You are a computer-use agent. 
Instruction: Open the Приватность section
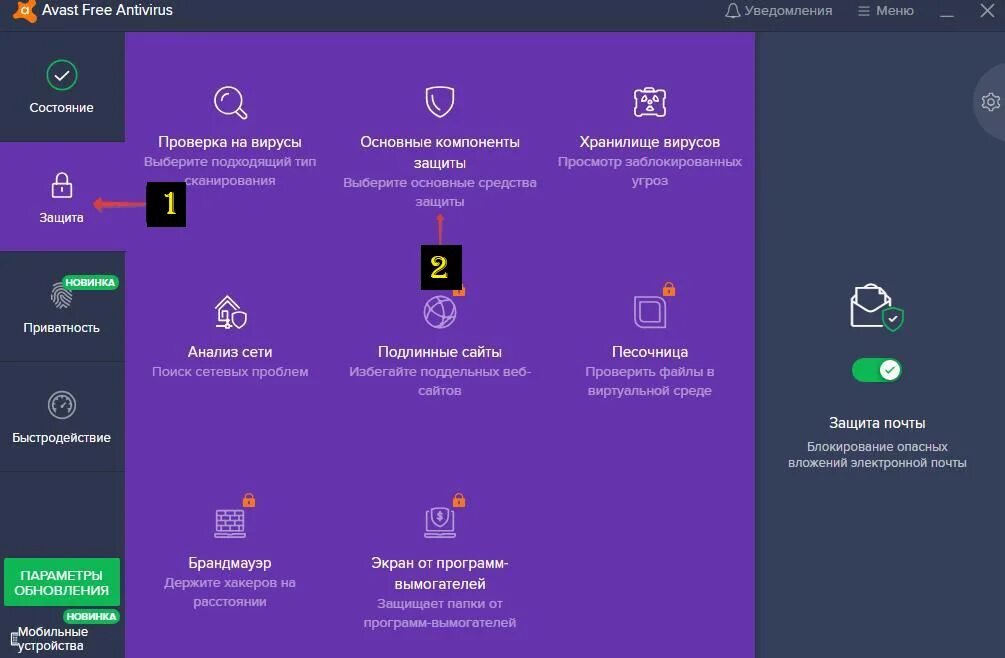(62, 307)
